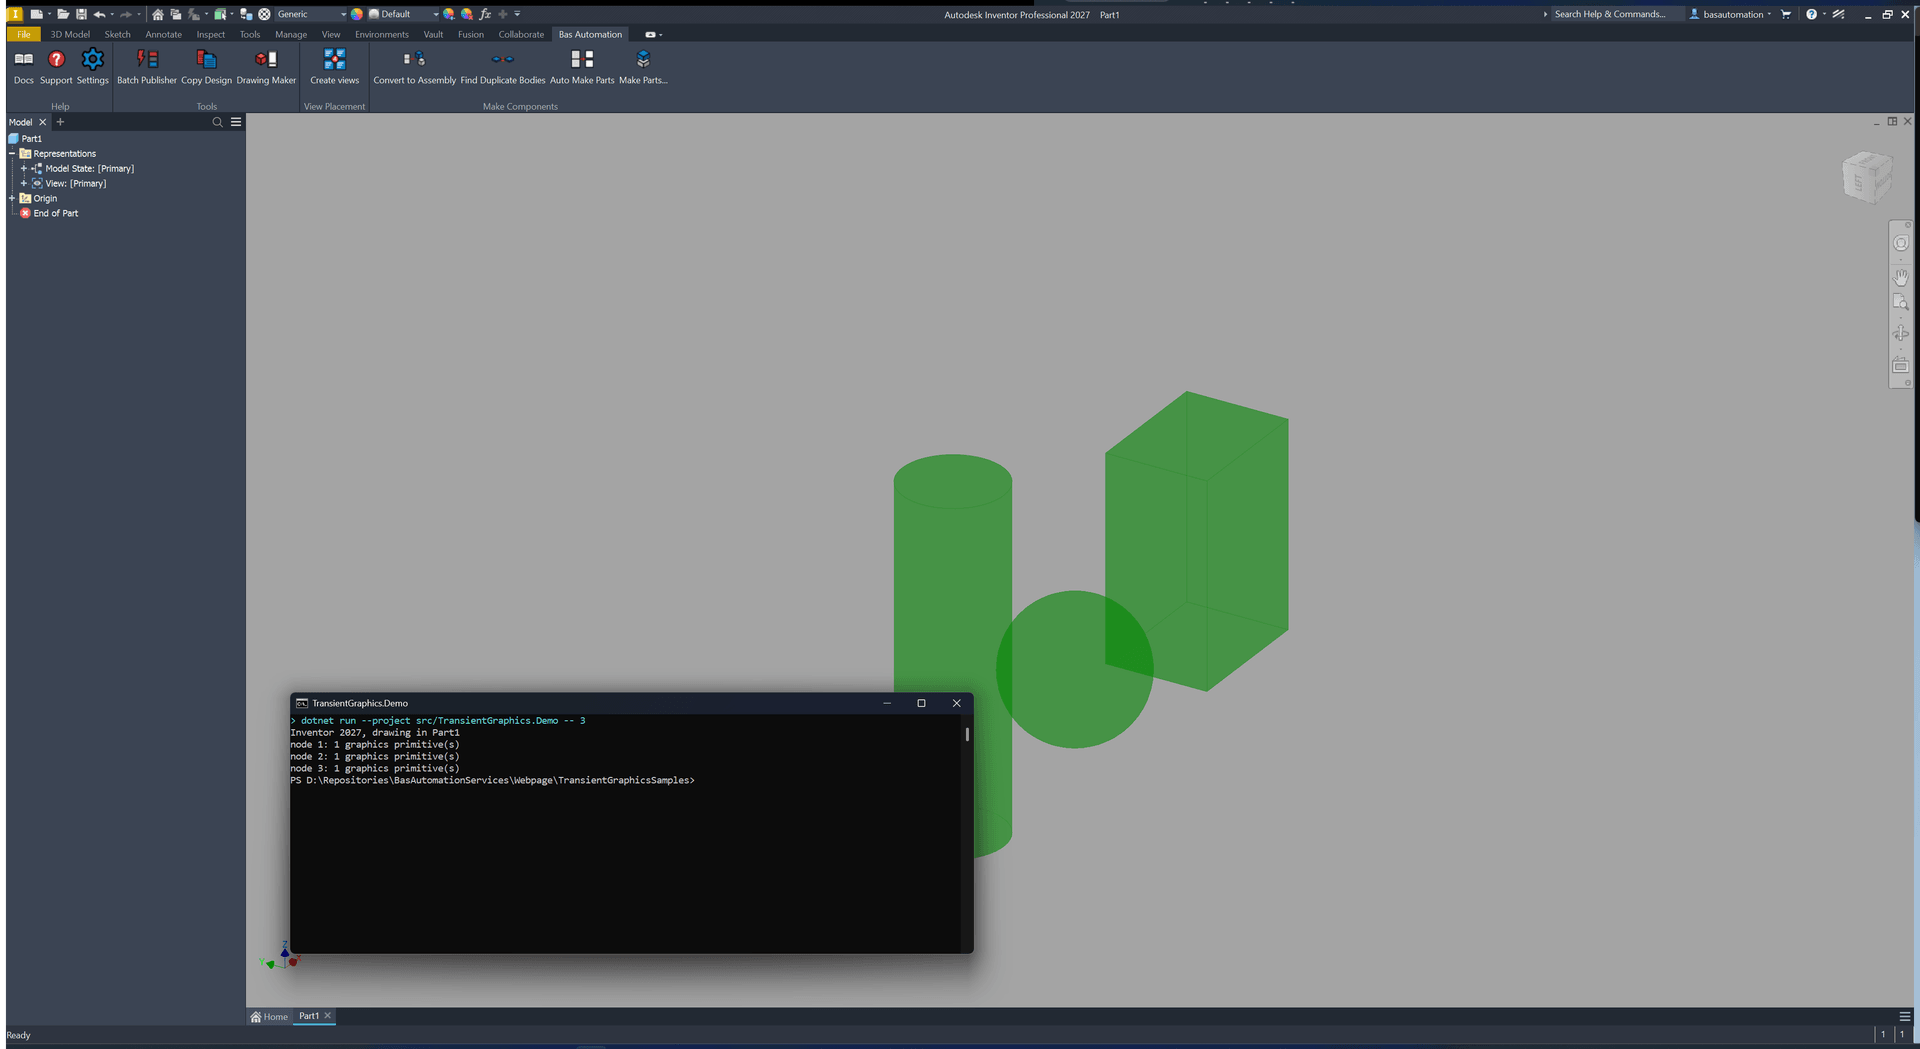Screen dimensions: 1920x1049
Task: Activate the Full Navigation Wheel
Action: pyautogui.click(x=1901, y=243)
